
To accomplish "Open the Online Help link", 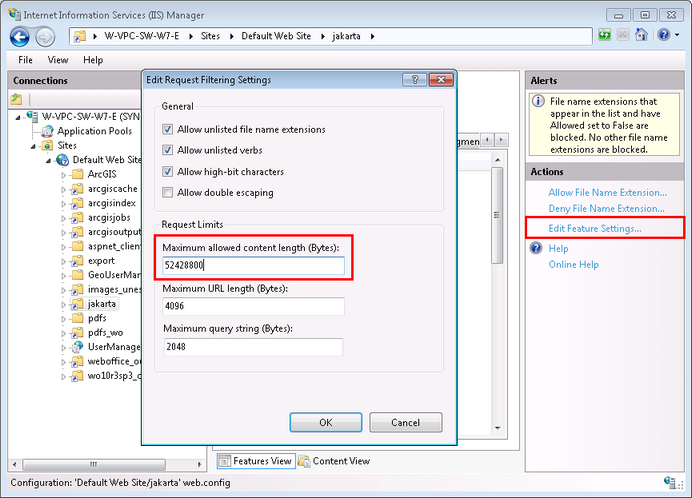I will click(573, 264).
